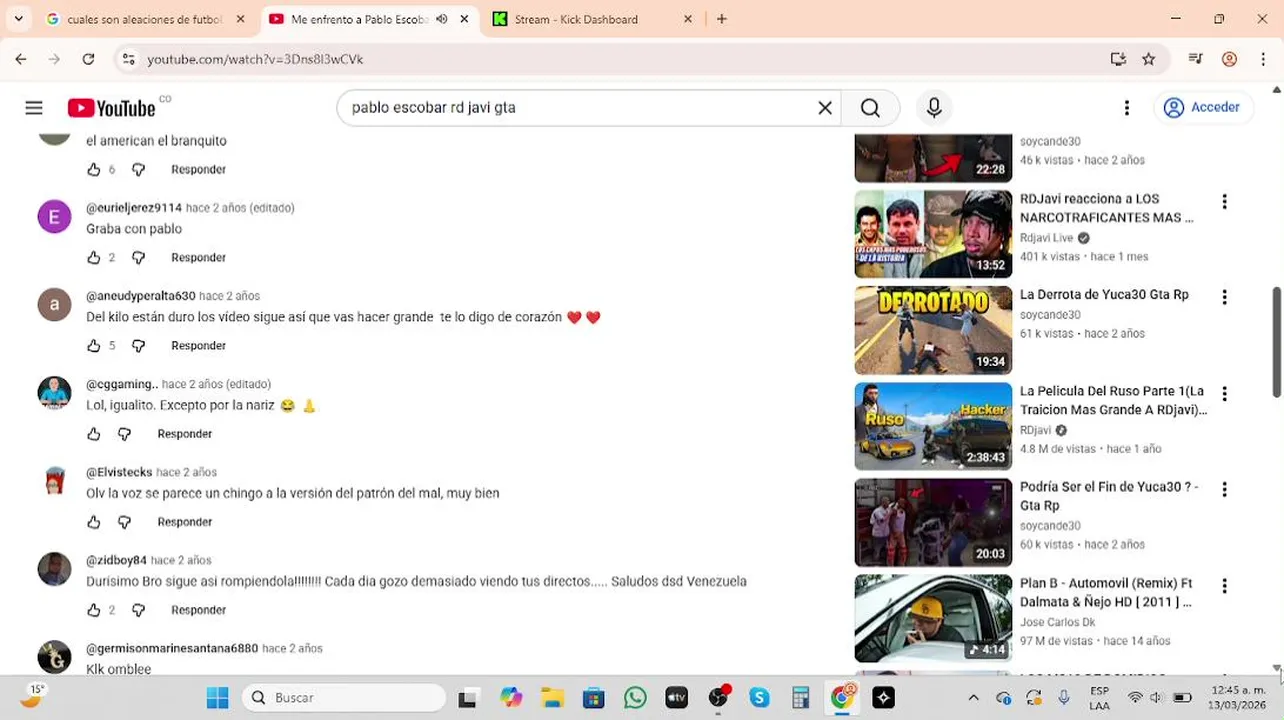Viewport: 1284px width, 720px height.
Task: Open @cggaming..'s profile avatar
Action: click(x=54, y=393)
